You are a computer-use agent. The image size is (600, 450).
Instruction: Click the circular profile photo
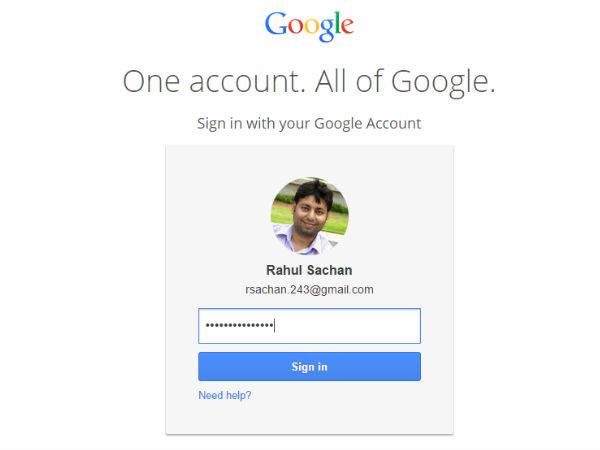click(309, 216)
